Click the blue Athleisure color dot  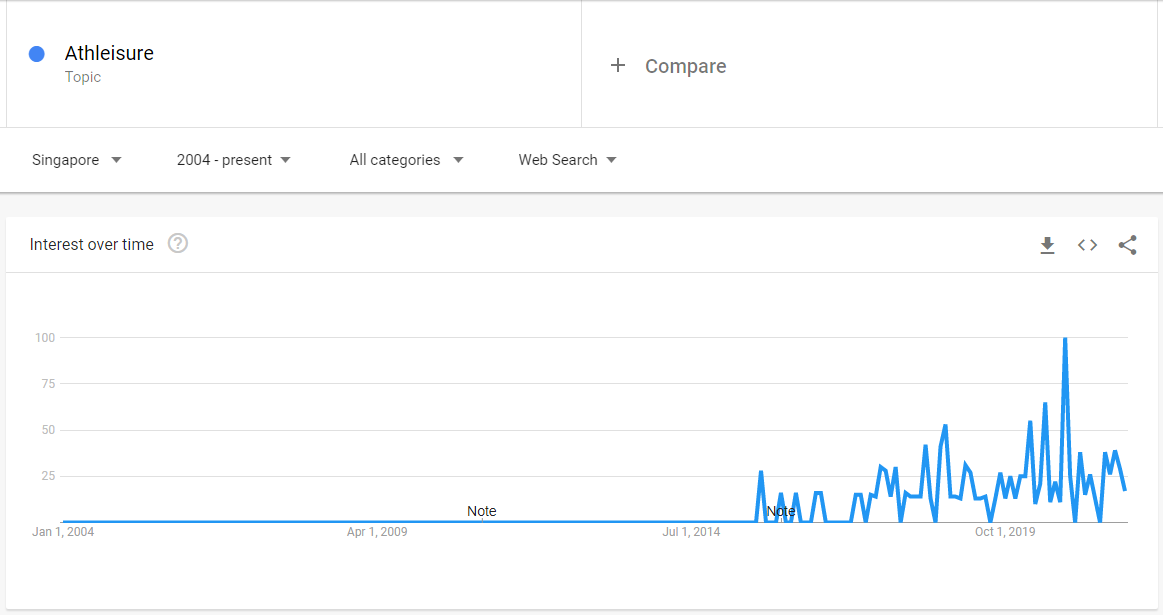pyautogui.click(x=36, y=53)
